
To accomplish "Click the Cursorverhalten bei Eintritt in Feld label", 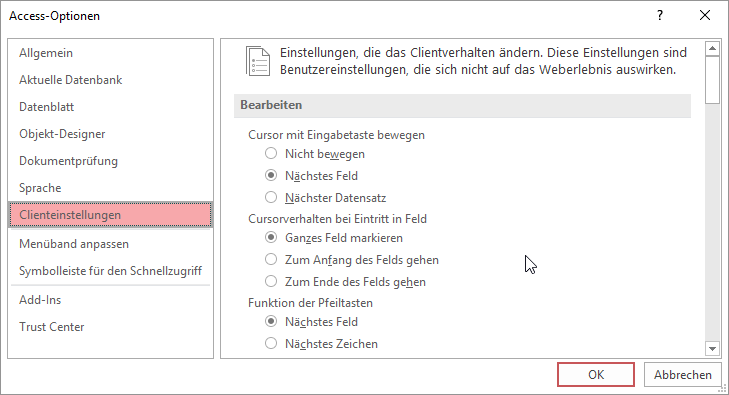I will pos(337,219).
